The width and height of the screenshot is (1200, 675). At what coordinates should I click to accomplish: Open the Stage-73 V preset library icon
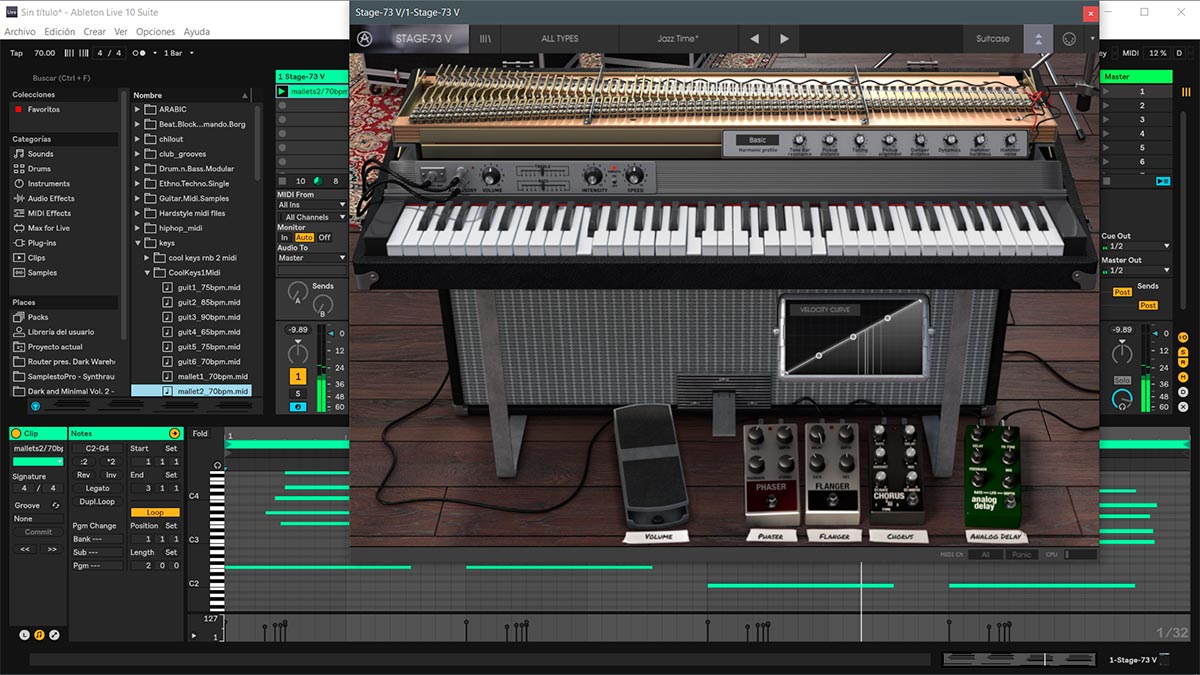(486, 39)
